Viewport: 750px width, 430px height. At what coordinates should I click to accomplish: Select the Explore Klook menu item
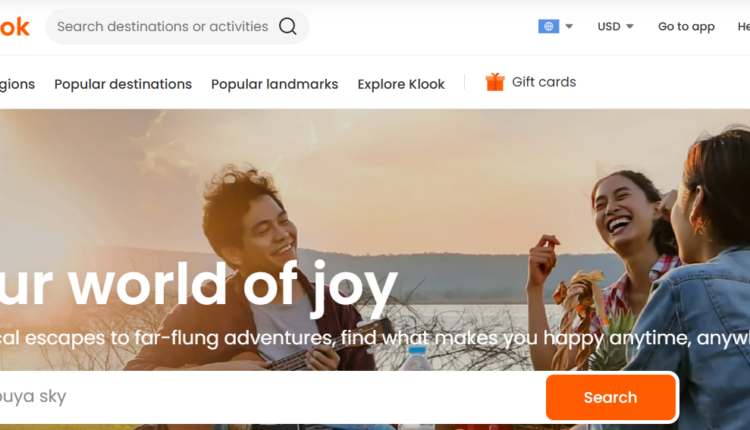click(x=401, y=84)
